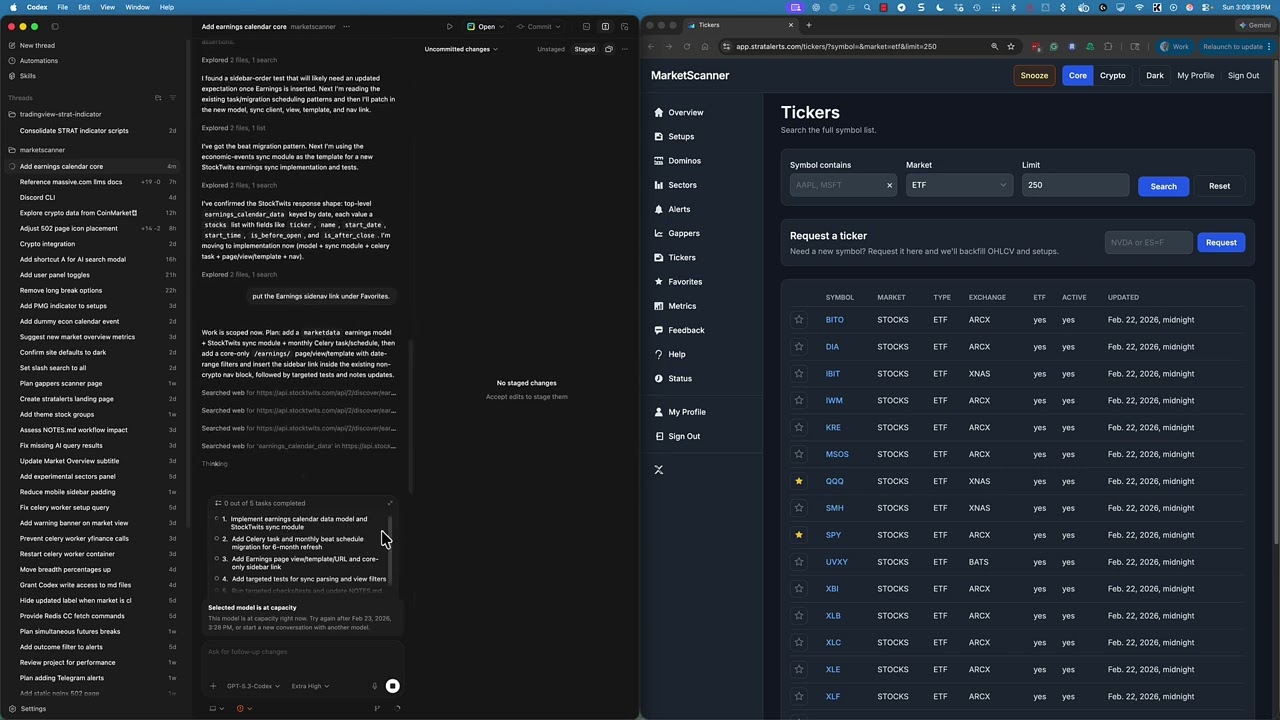Toggle the diff panel icon in Codex header
Image resolution: width=1280 pixels, height=720 pixels.
point(605,27)
